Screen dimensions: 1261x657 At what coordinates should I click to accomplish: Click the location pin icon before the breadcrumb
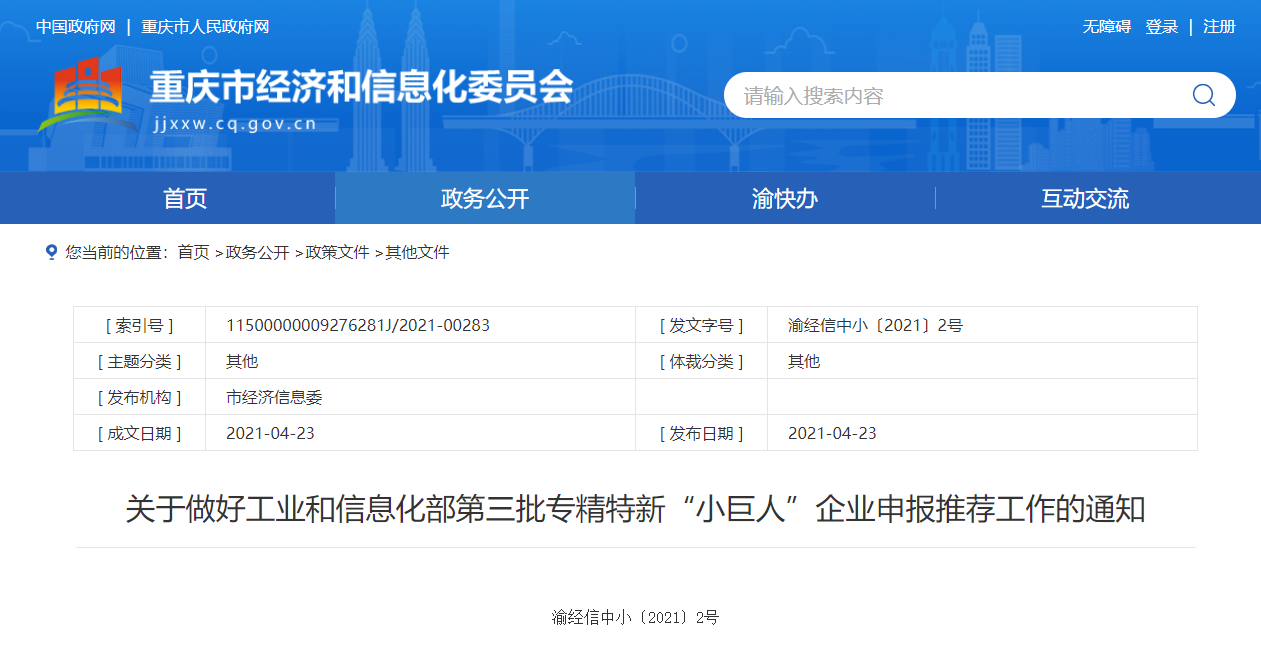click(x=51, y=252)
